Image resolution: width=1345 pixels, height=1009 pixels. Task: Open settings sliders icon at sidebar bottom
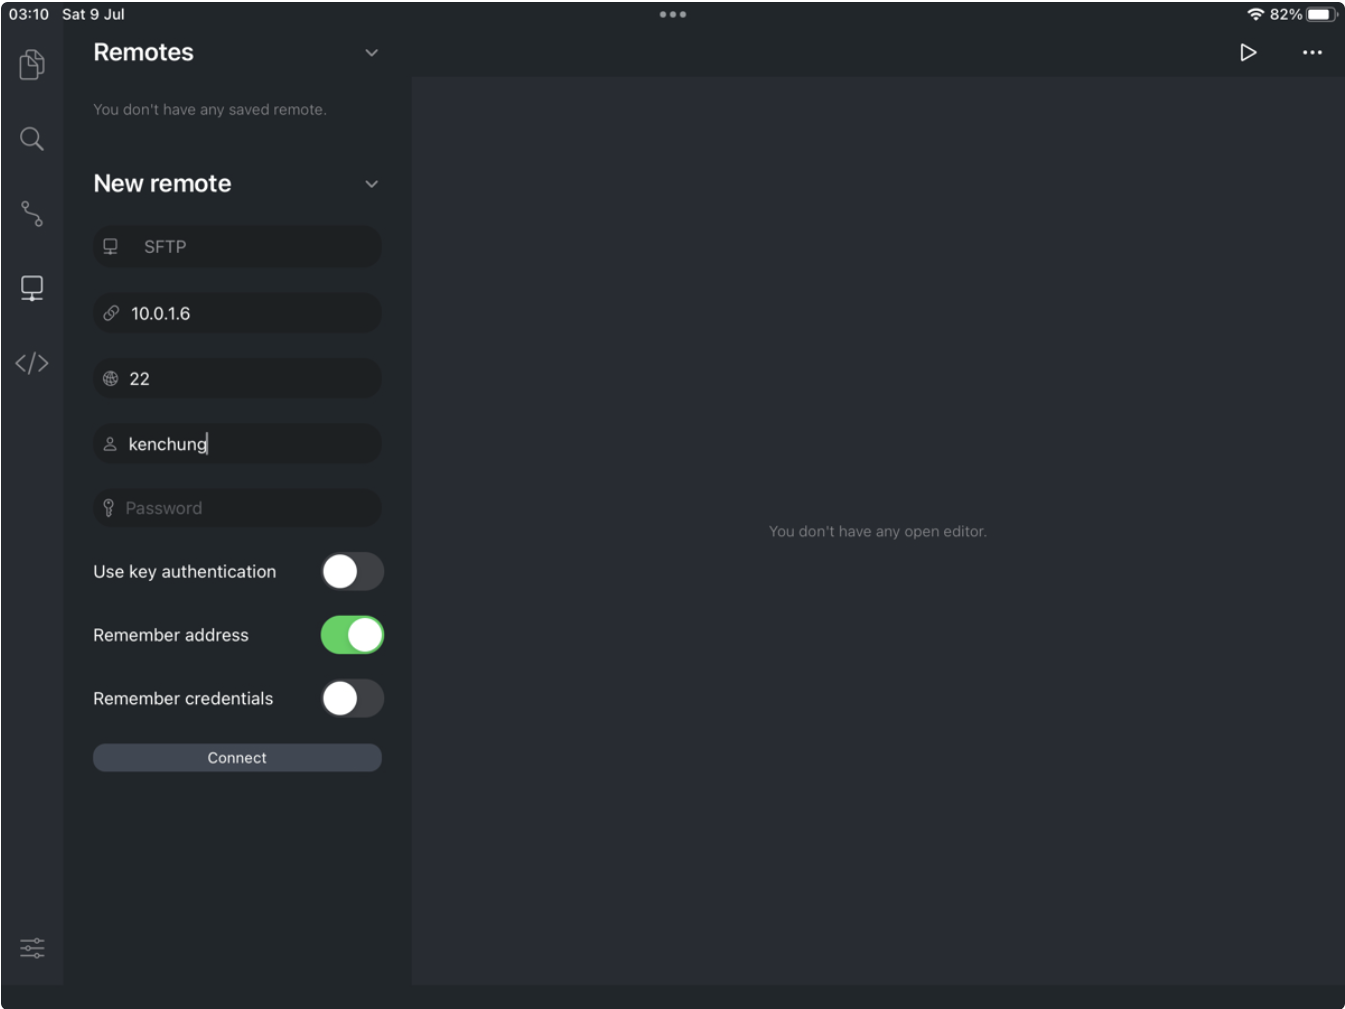click(32, 948)
